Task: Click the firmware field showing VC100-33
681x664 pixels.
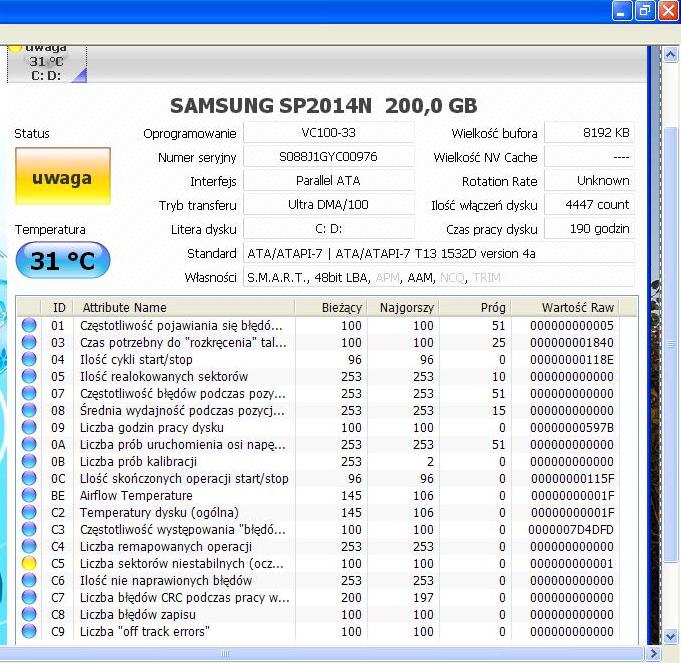Action: click(x=328, y=132)
